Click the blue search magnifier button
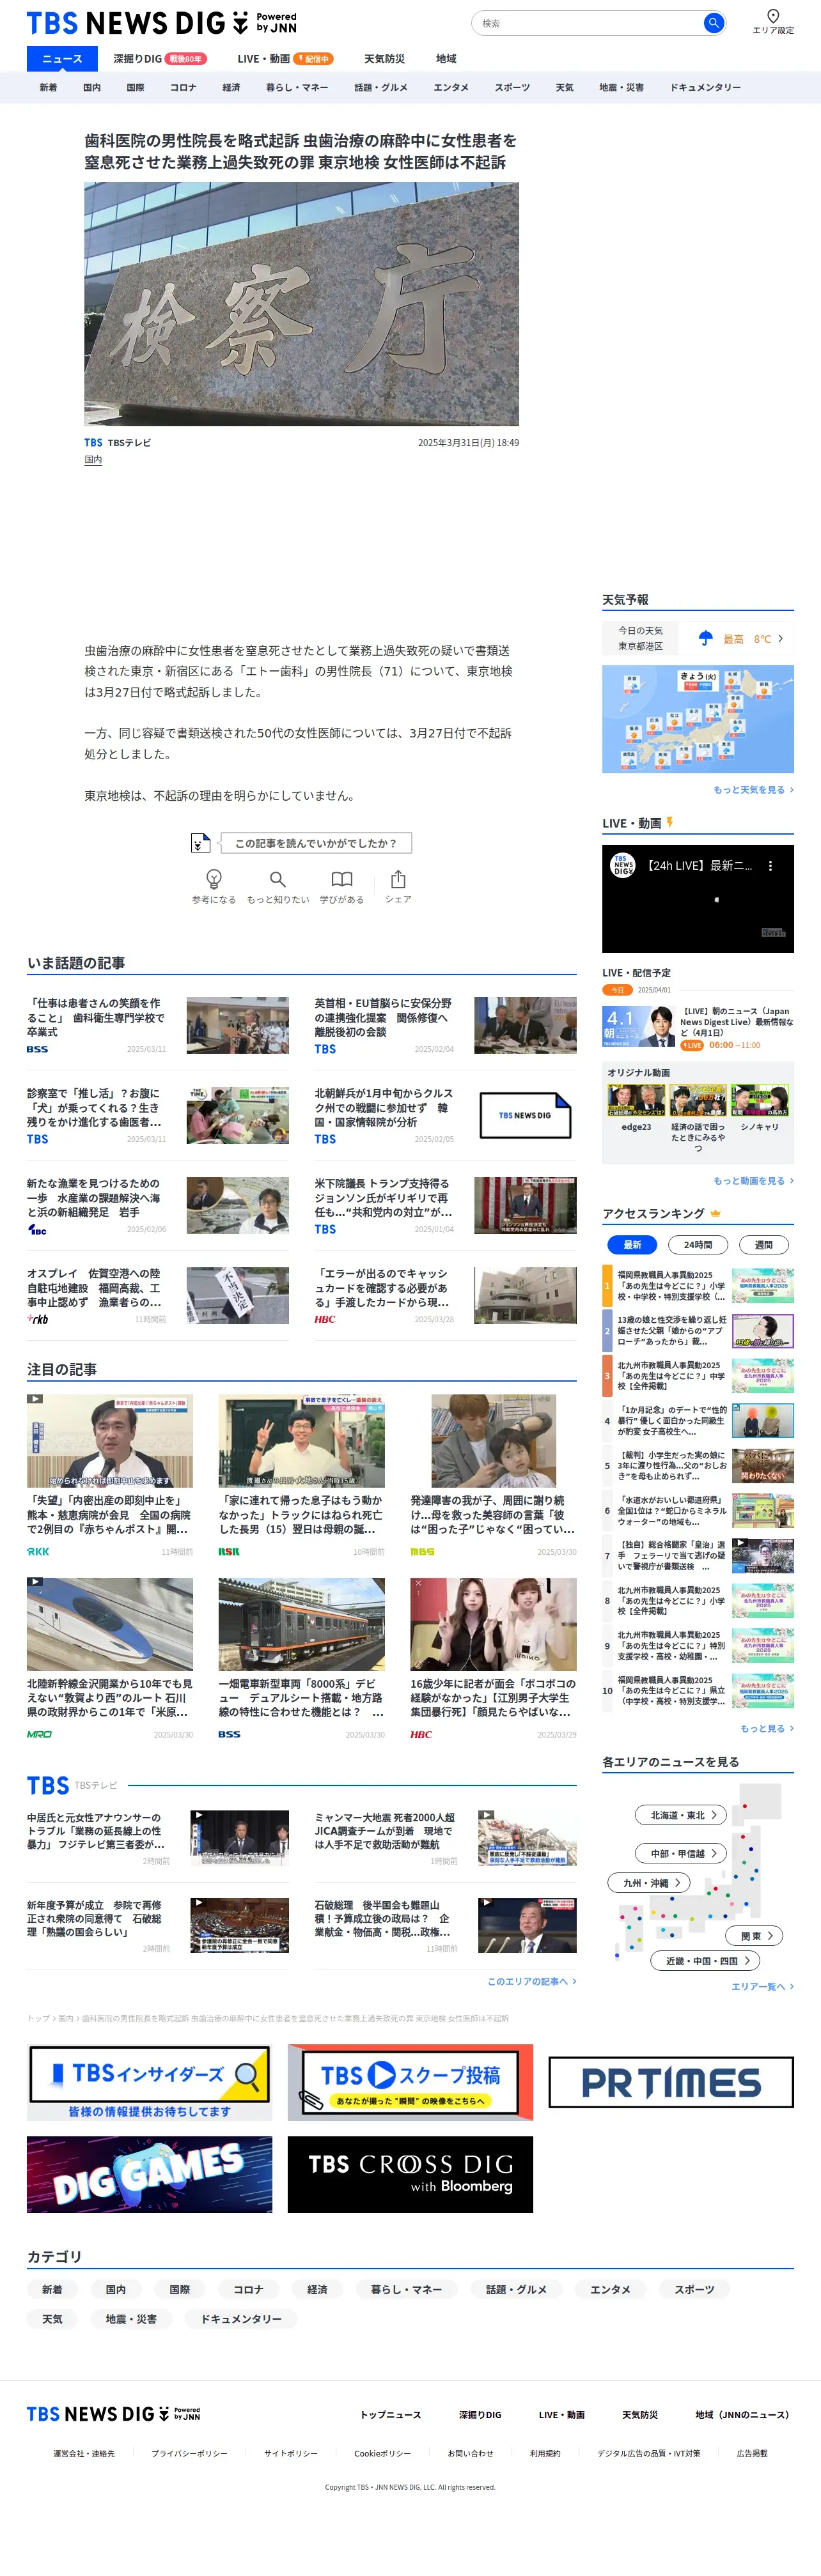This screenshot has height=2576, width=821. click(x=713, y=22)
